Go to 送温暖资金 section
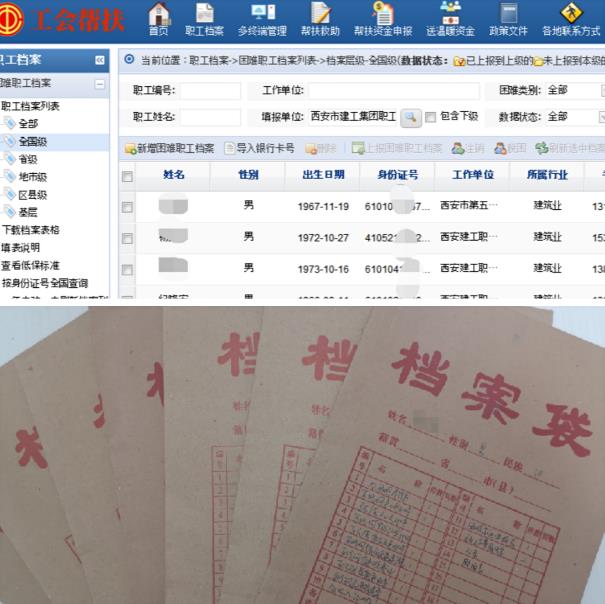 (x=450, y=18)
